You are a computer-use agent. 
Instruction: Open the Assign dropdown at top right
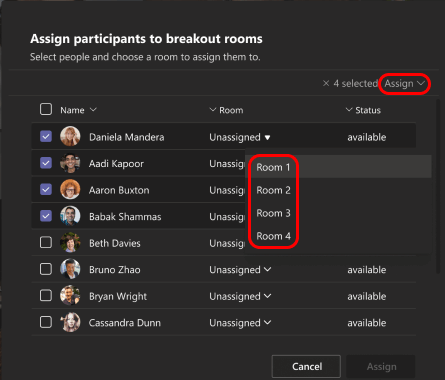tap(405, 83)
